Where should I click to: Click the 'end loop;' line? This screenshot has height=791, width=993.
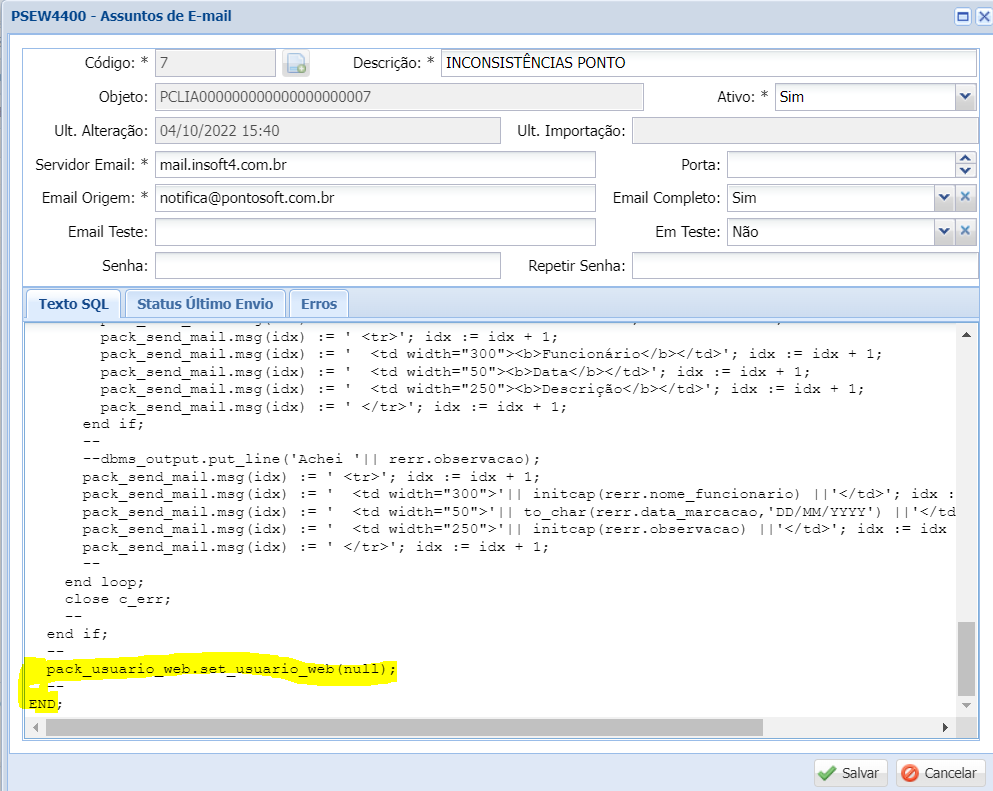[104, 581]
